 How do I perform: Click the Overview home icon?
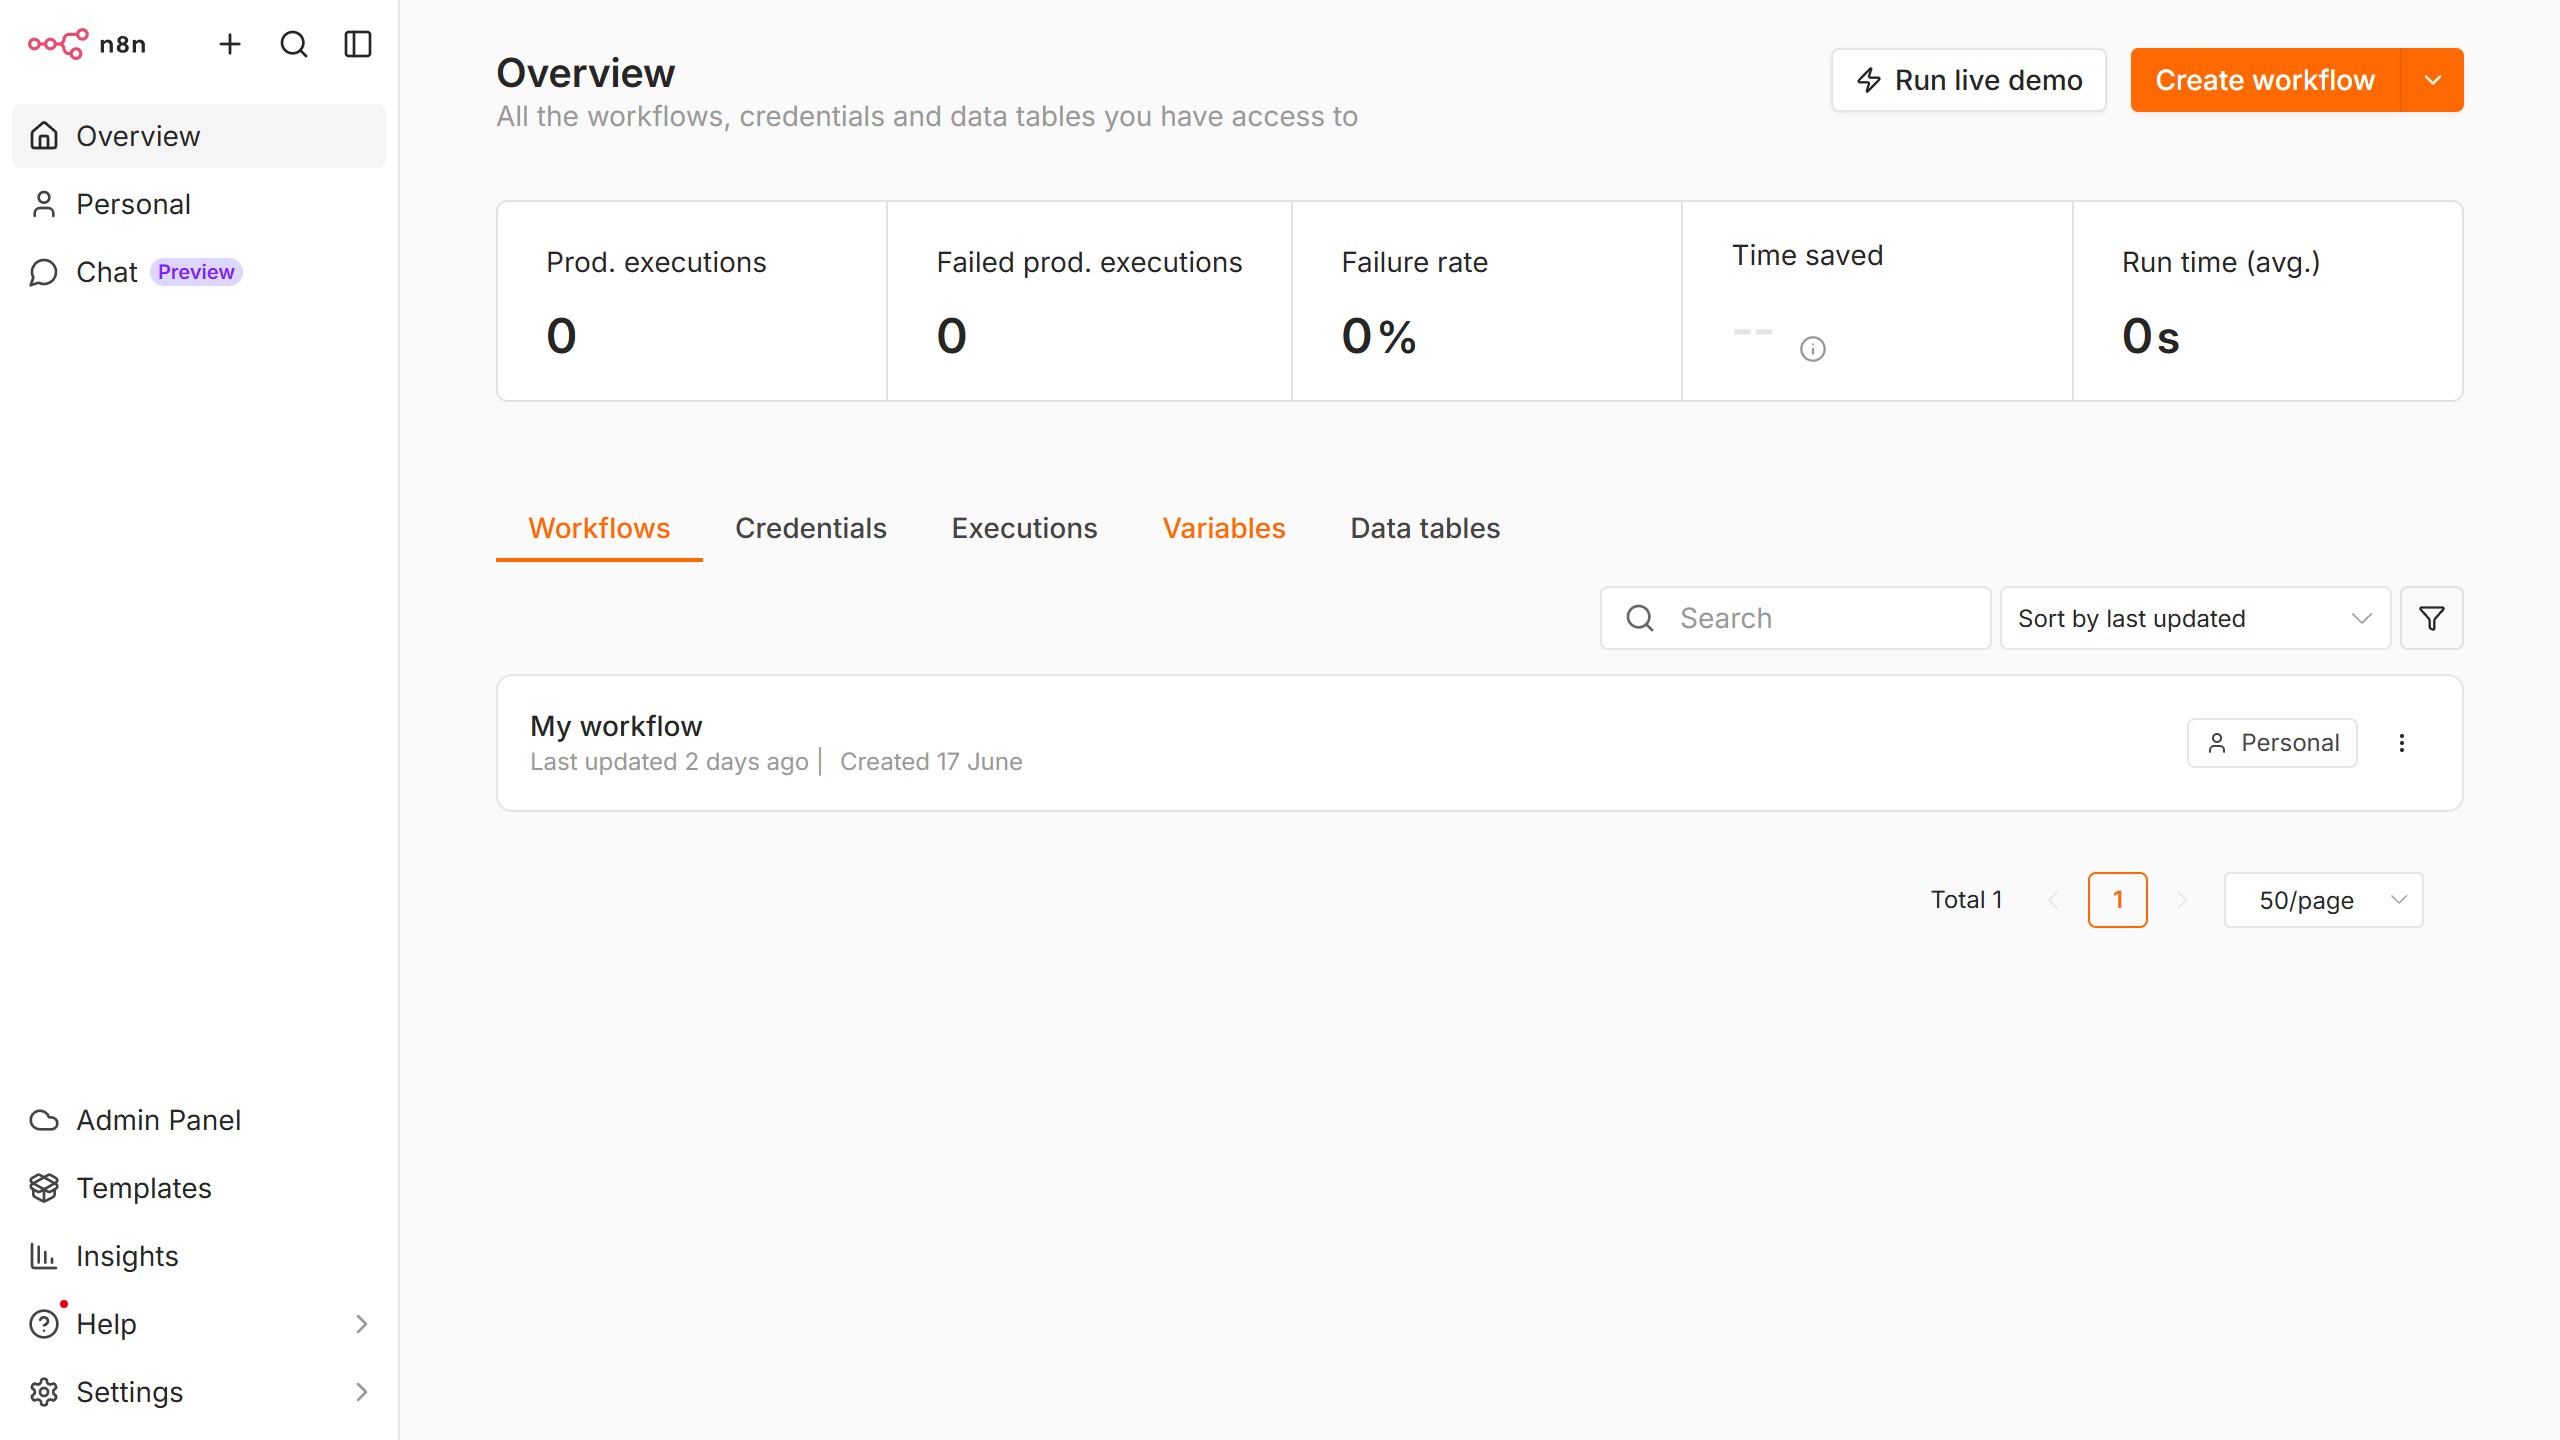[44, 136]
